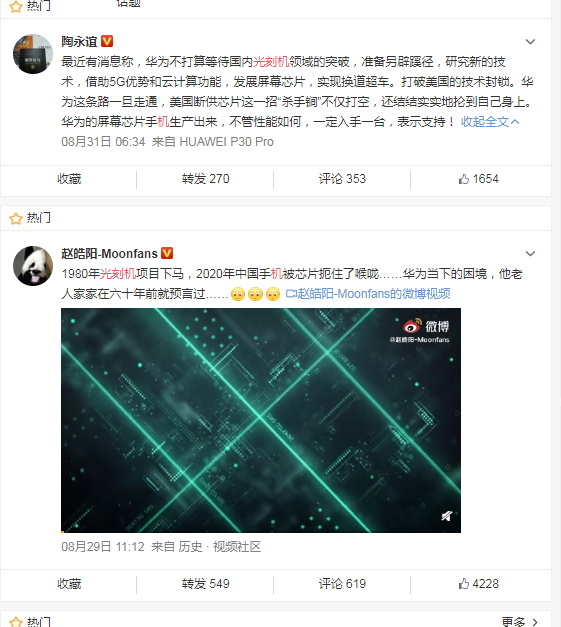Click verified V badge next to 赵皓阳-Moonfans

(167, 253)
